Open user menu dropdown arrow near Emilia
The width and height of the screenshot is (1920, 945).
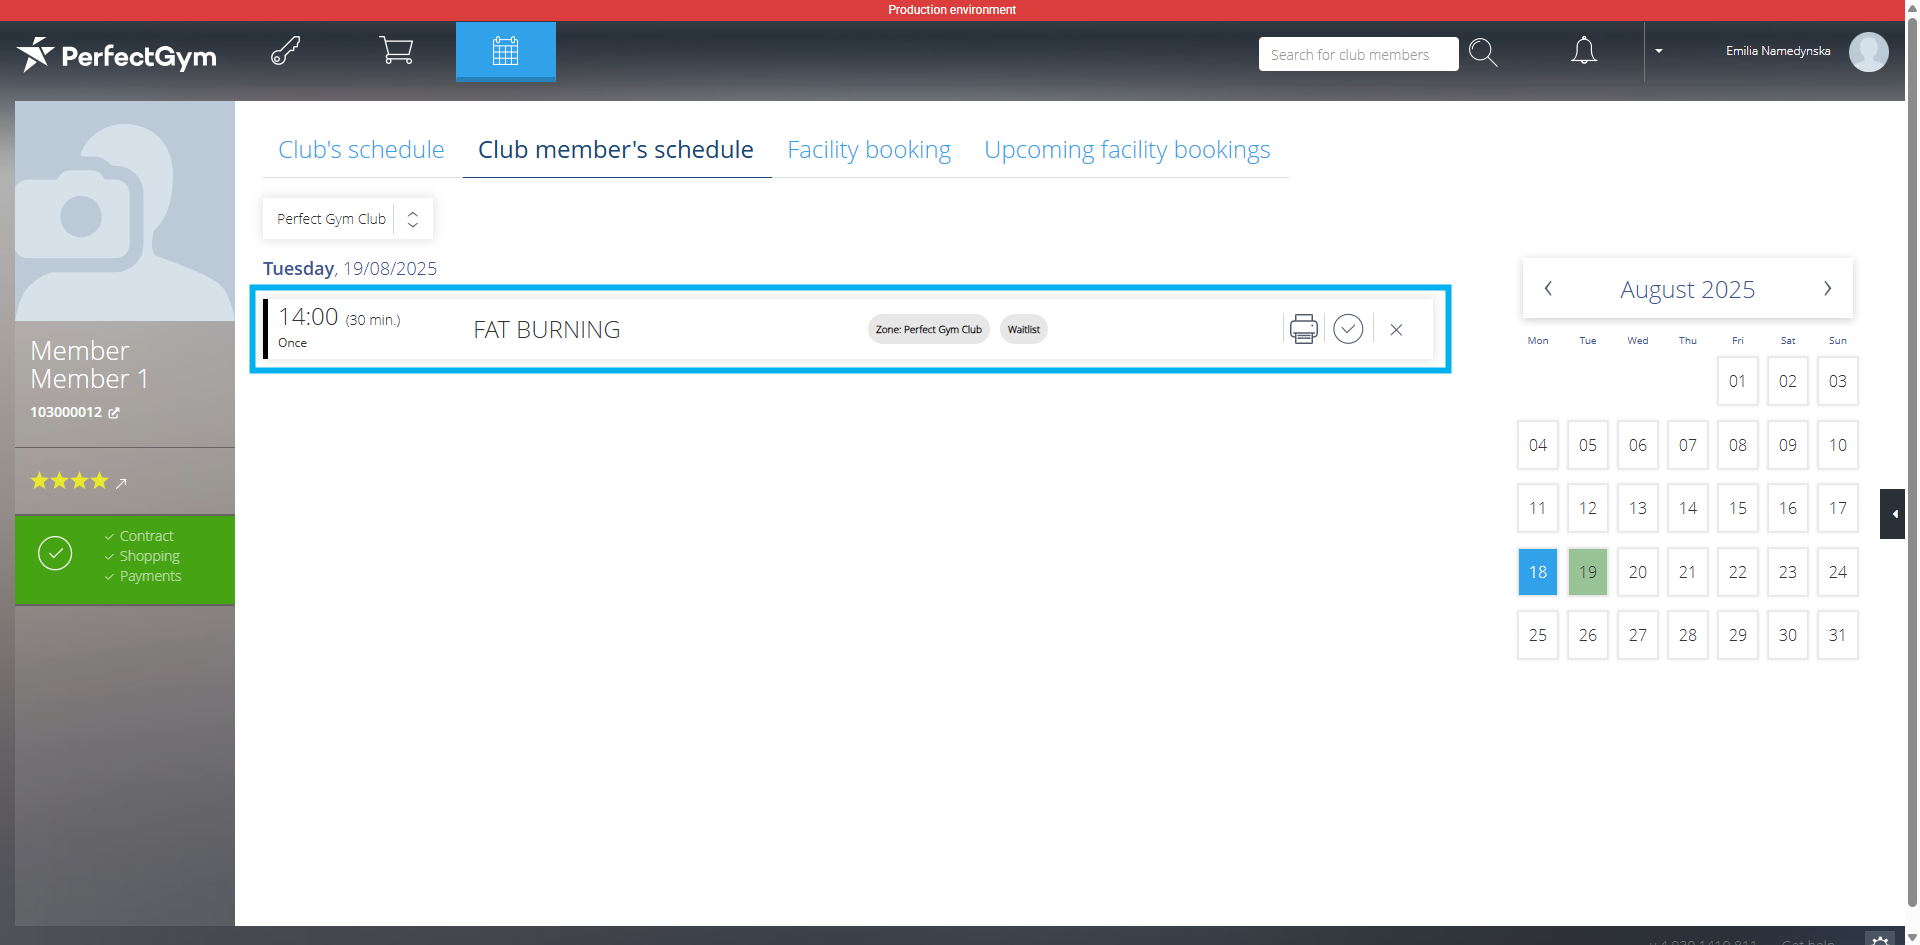tap(1659, 51)
